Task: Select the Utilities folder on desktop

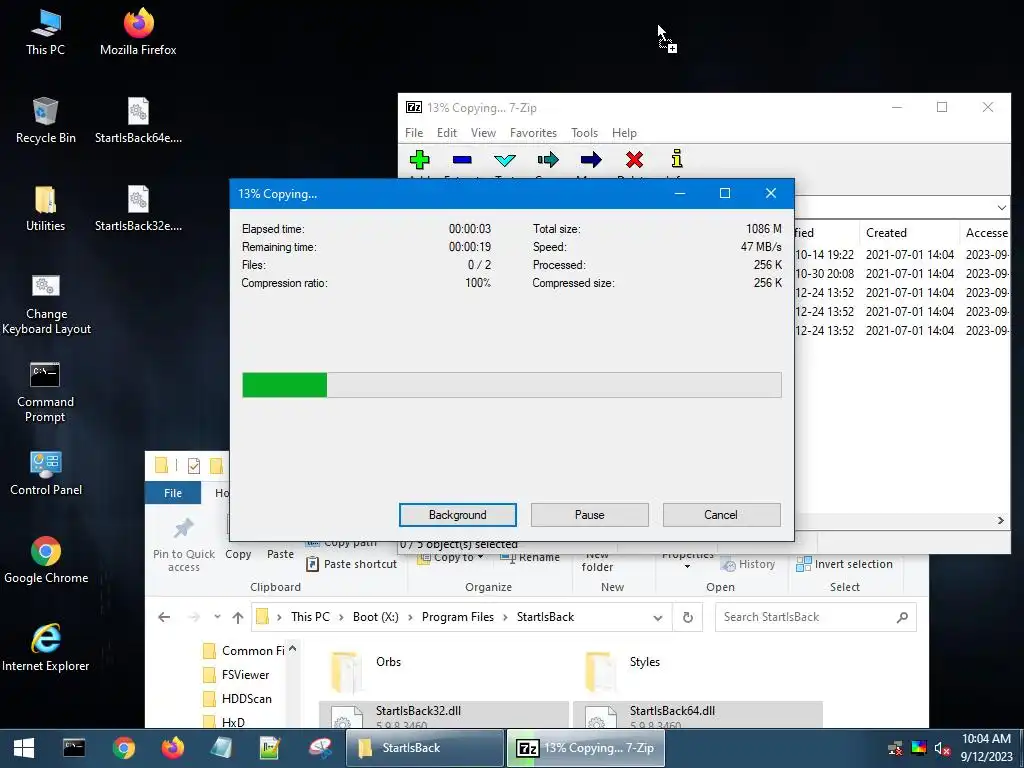Action: [45, 209]
